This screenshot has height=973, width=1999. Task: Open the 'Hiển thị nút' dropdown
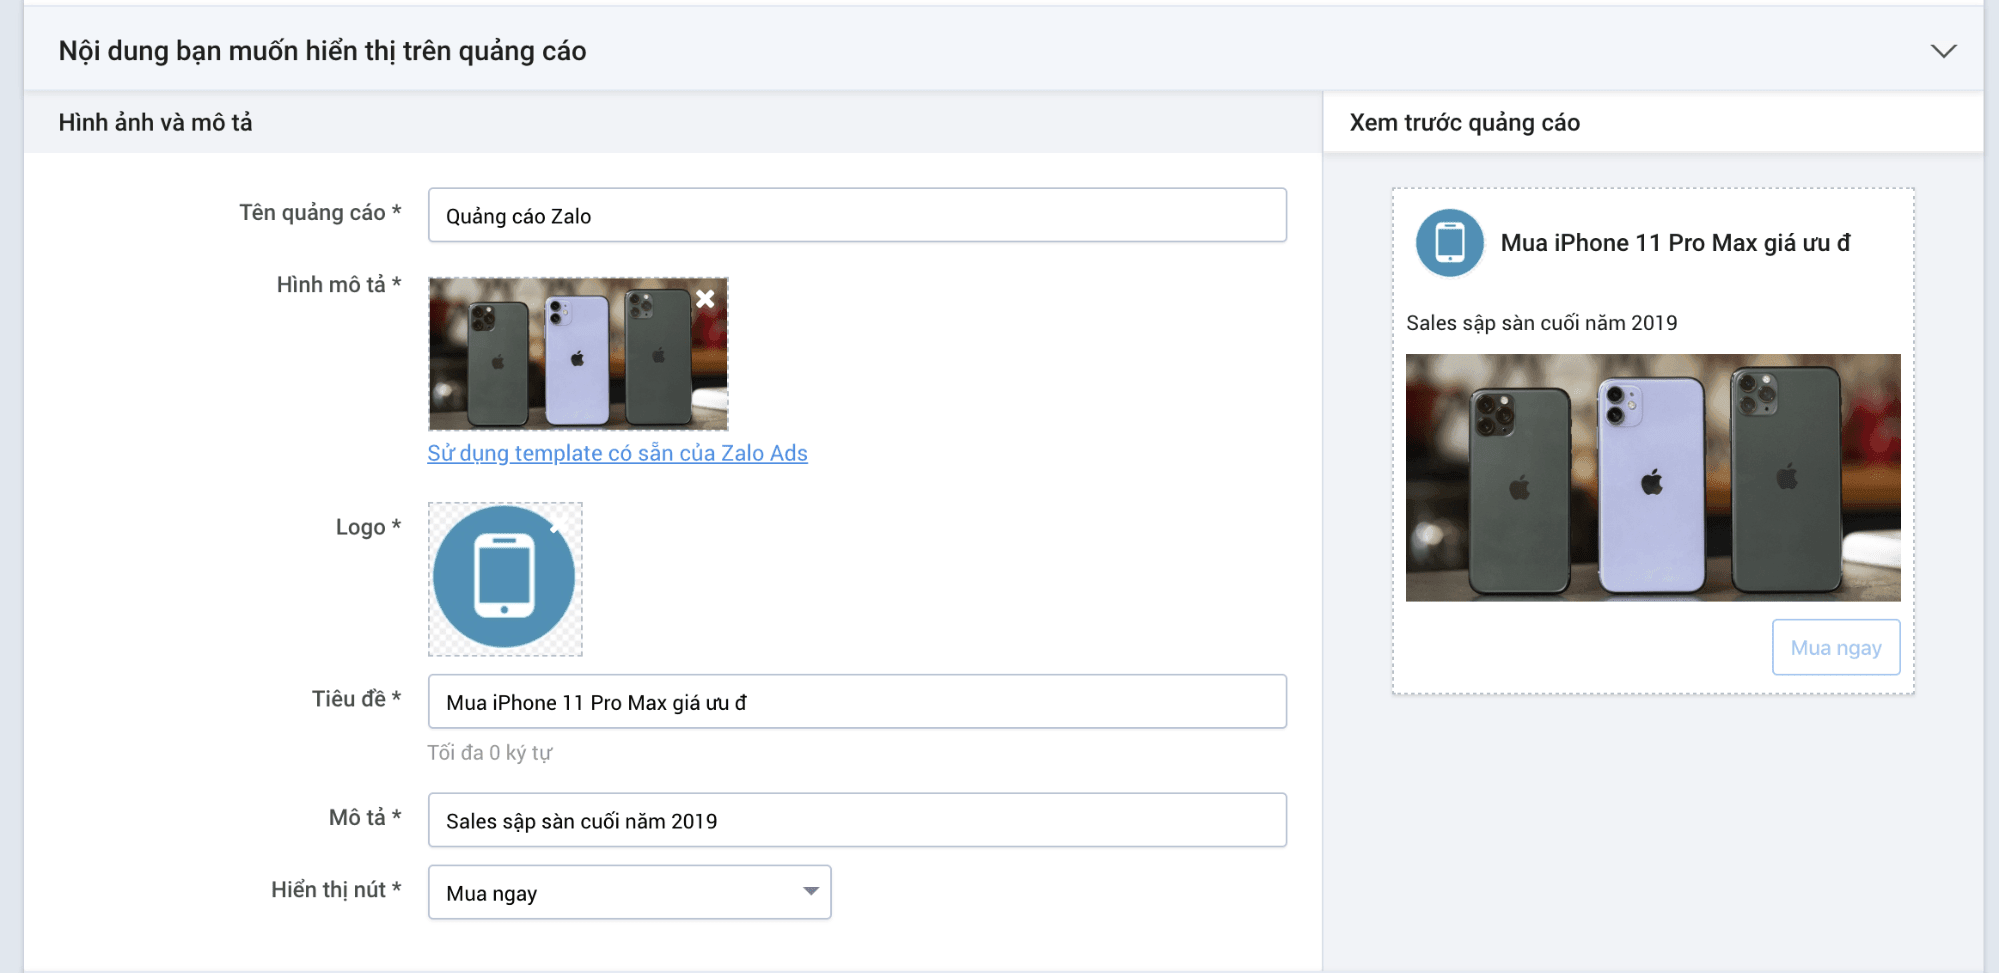[629, 892]
